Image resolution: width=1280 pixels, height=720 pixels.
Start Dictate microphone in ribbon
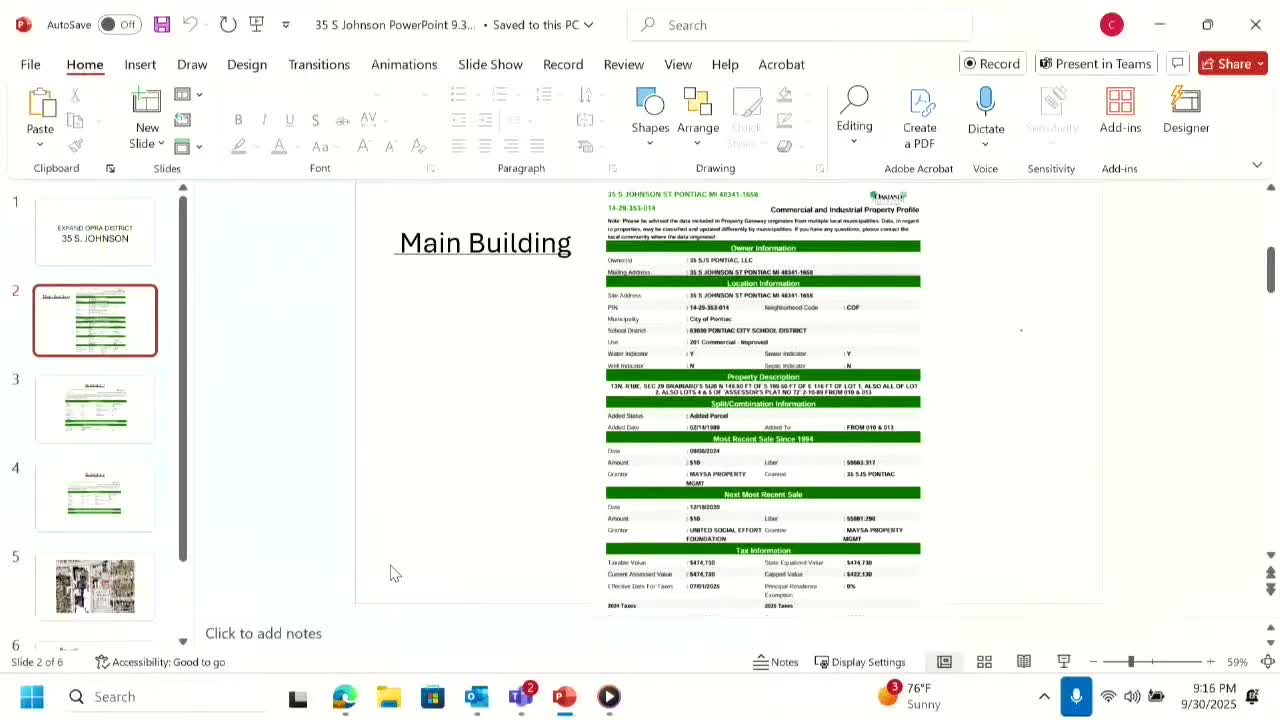tap(986, 101)
